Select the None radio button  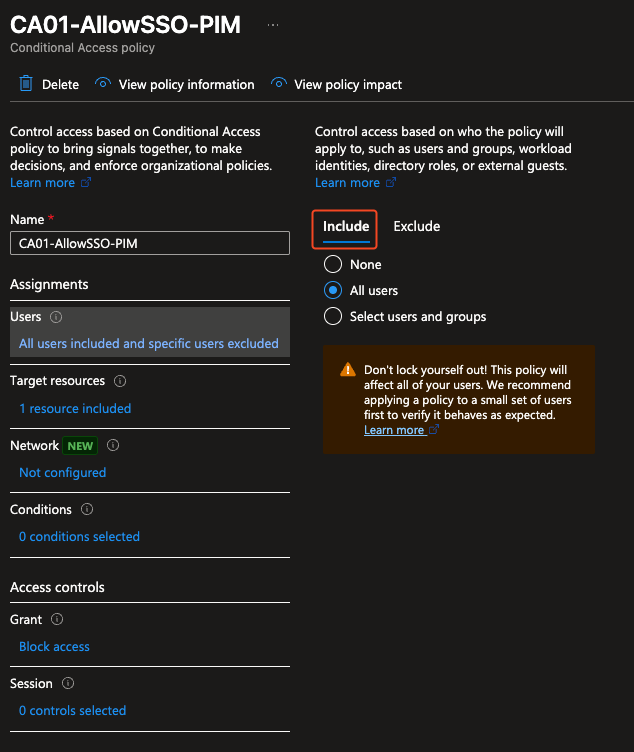point(333,265)
